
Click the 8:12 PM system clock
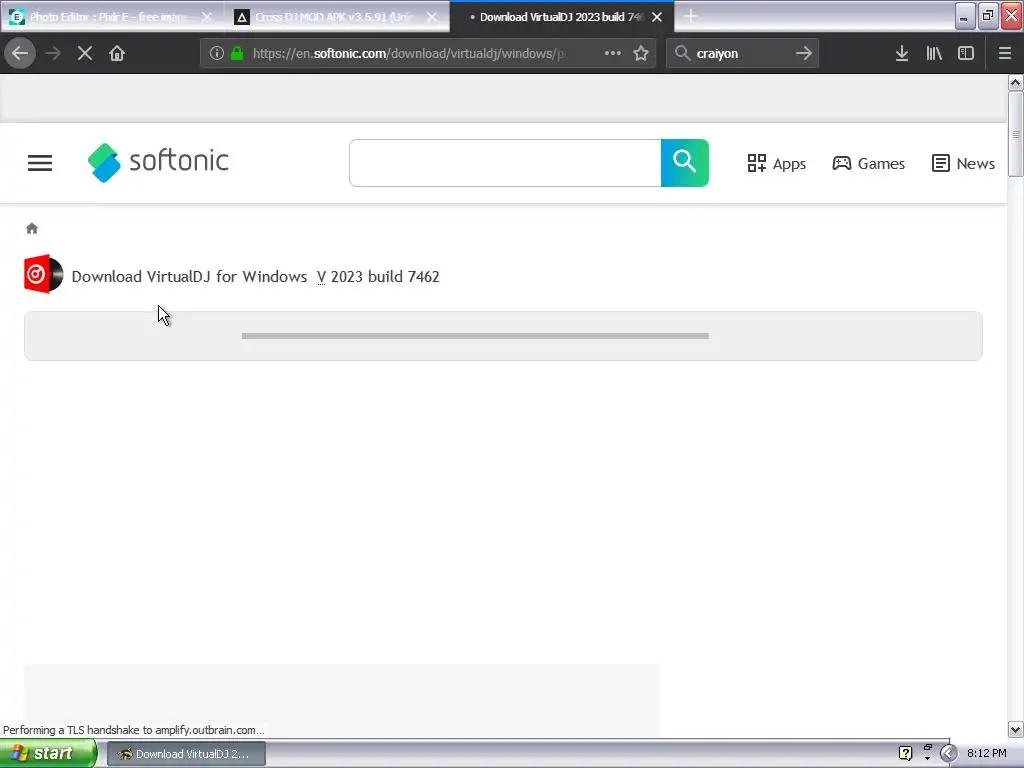987,753
